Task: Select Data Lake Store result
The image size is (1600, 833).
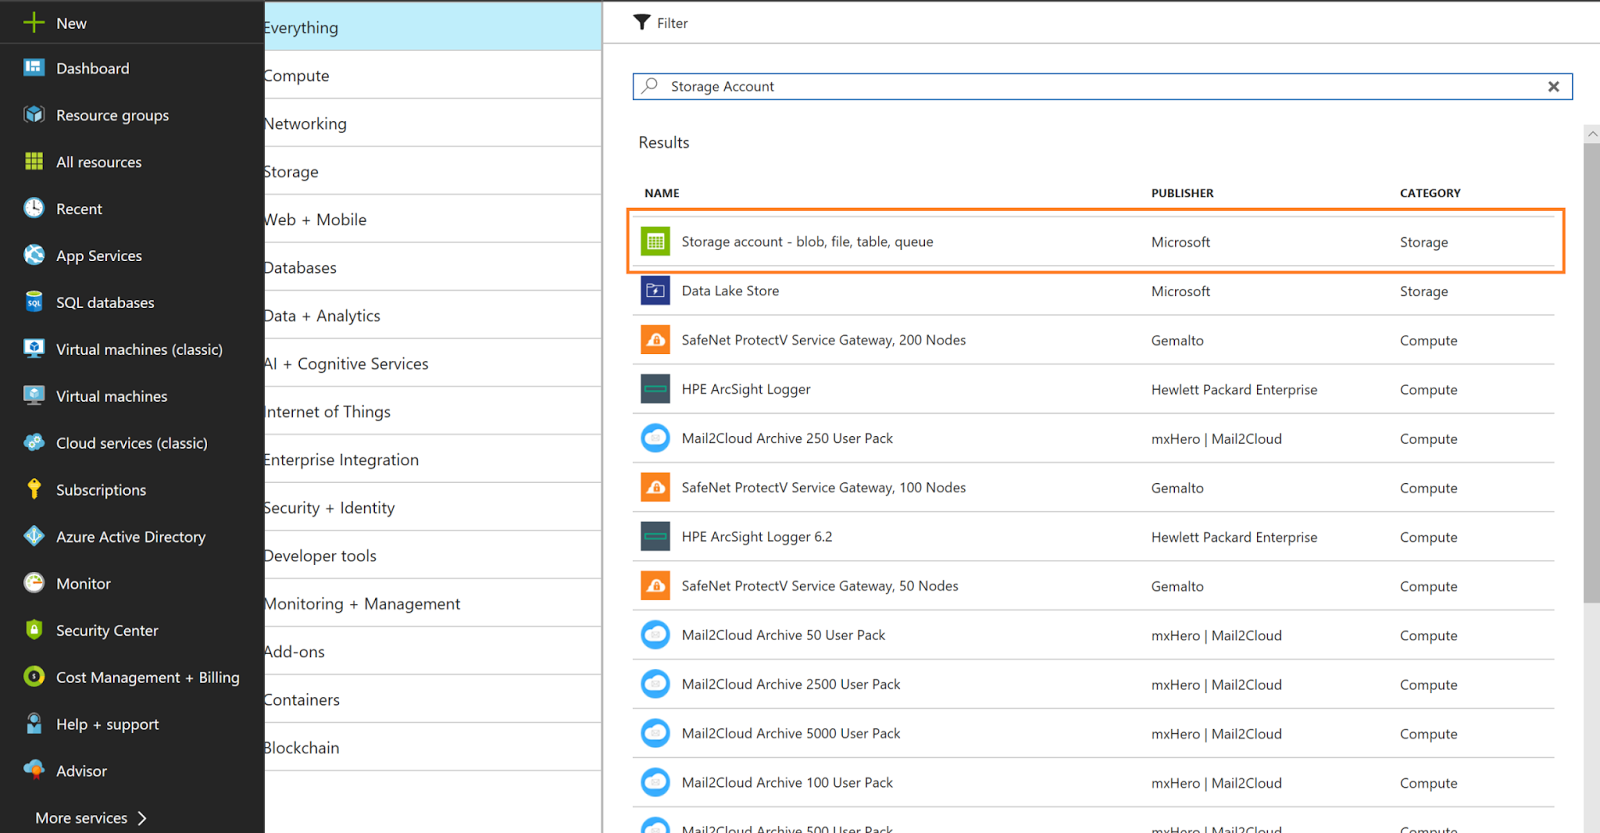Action: [730, 291]
